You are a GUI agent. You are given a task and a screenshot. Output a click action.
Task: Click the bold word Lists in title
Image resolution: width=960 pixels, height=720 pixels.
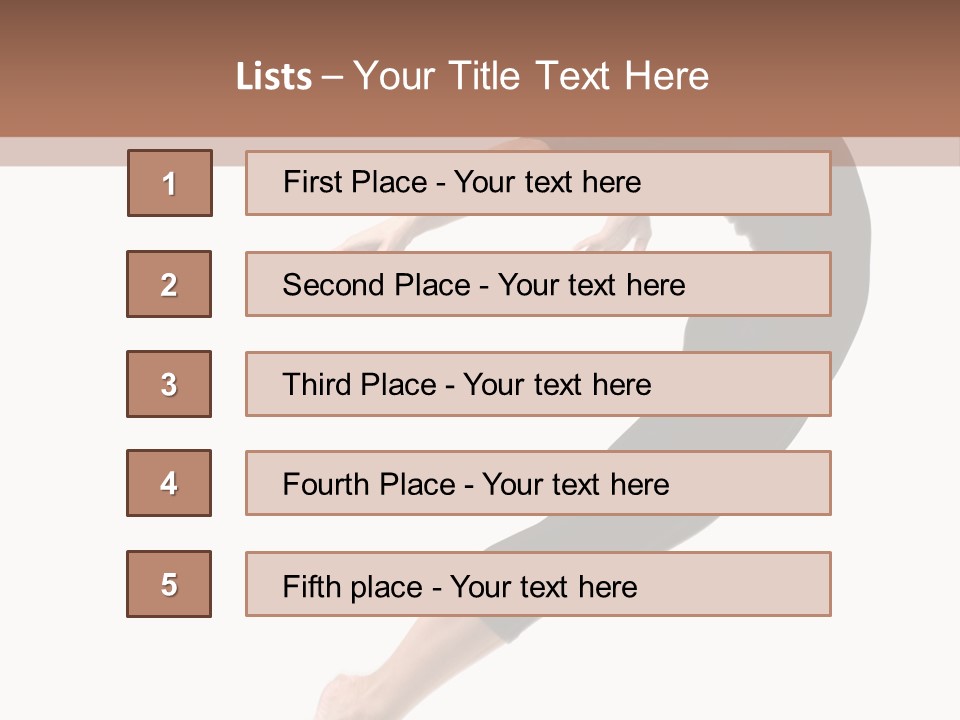[274, 77]
